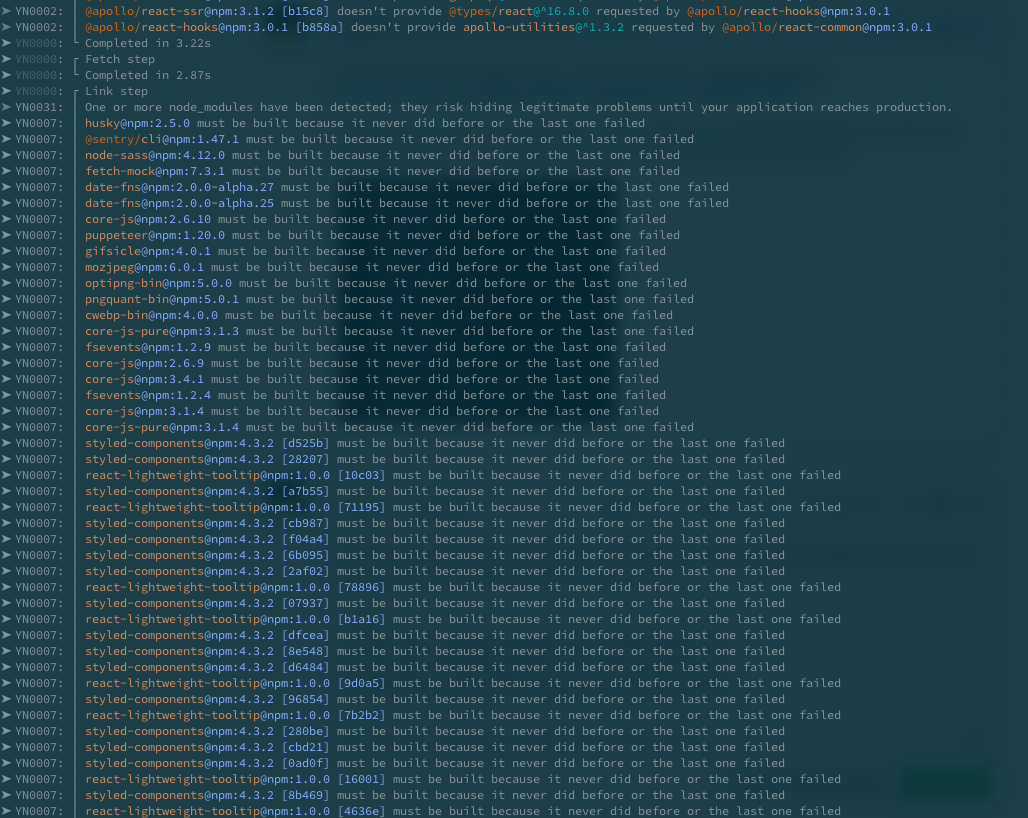
Task: Click the [d525b] styled-components hash
Action: tap(306, 443)
